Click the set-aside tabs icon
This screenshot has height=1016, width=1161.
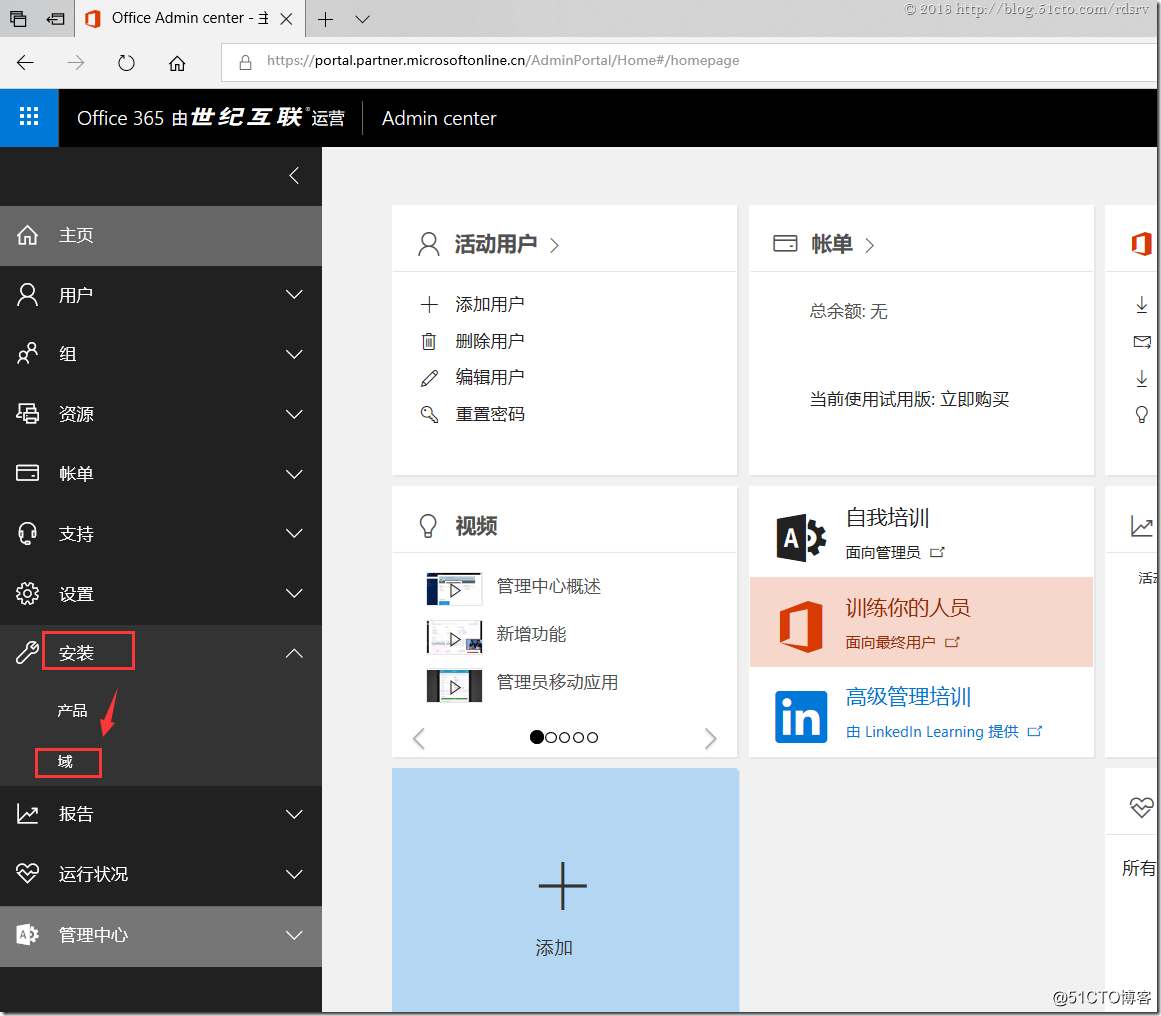(x=56, y=19)
